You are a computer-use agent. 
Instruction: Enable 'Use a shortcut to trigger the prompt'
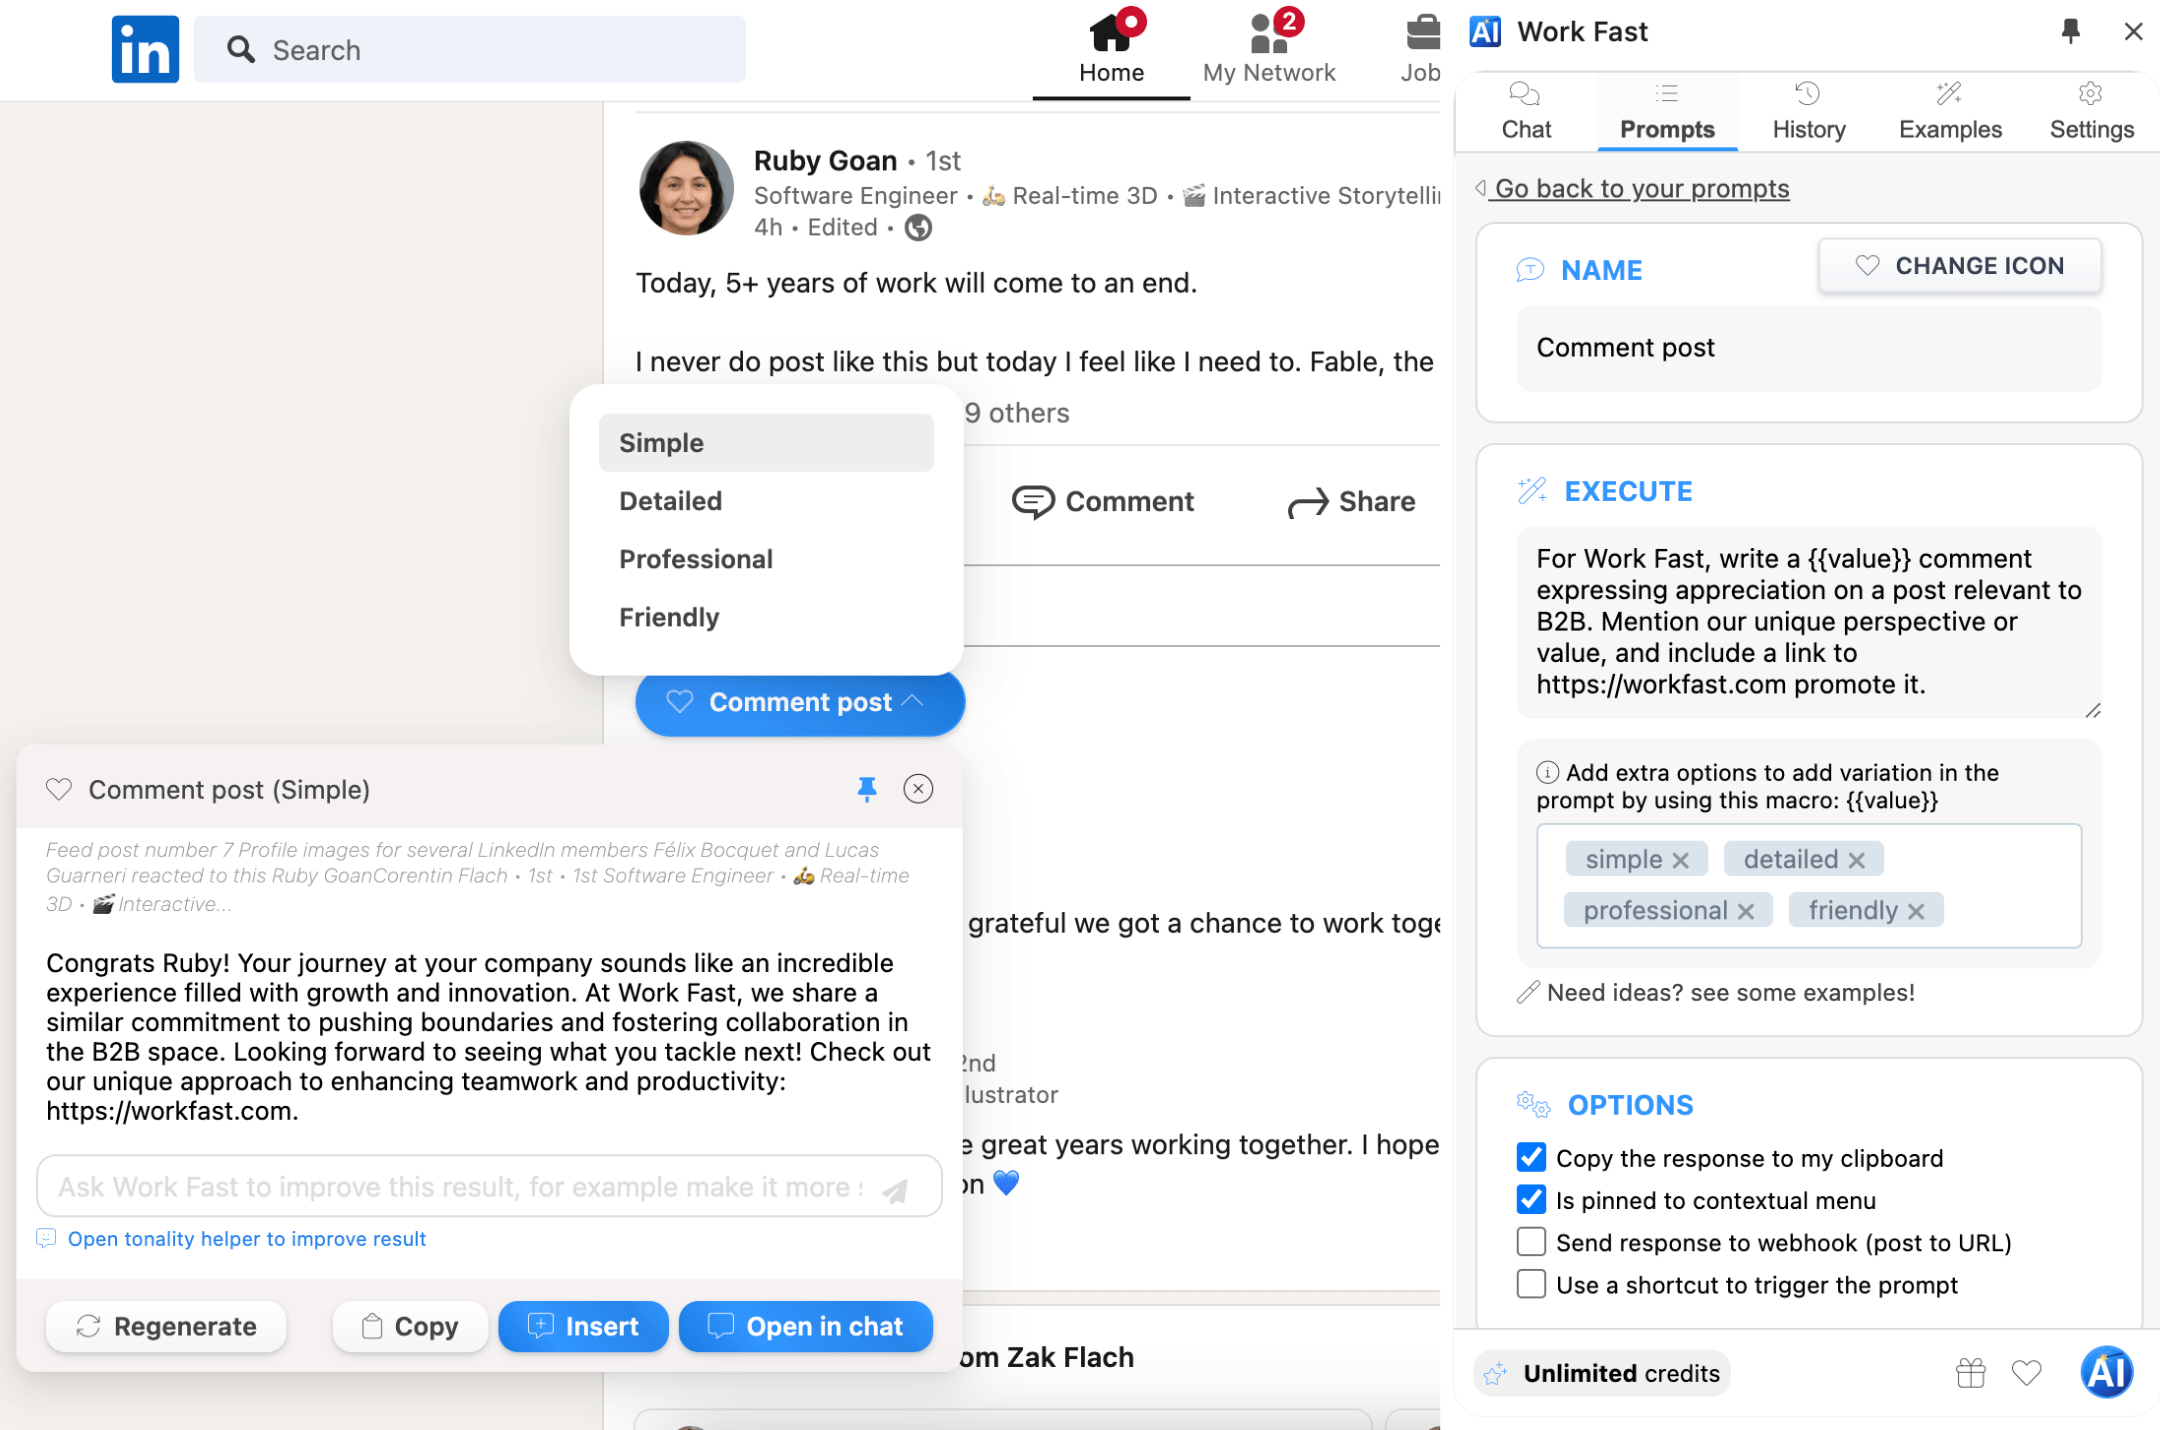coord(1531,1284)
